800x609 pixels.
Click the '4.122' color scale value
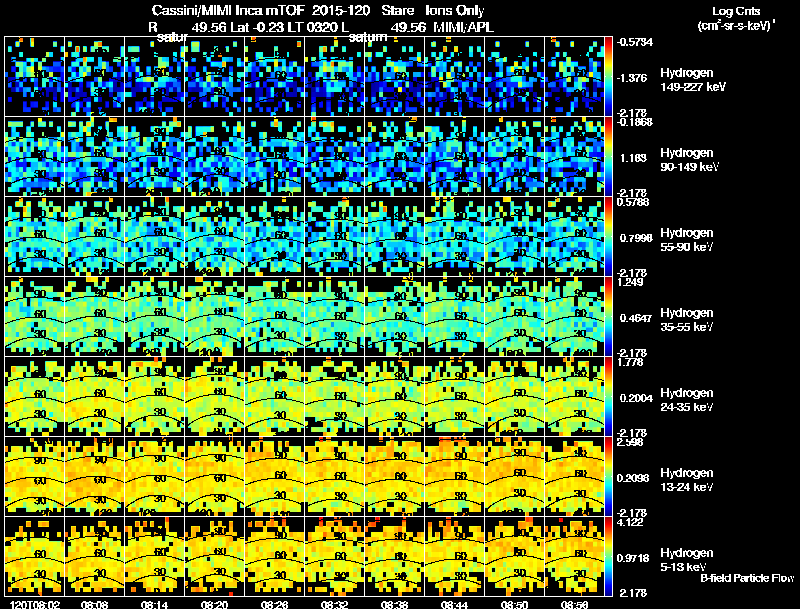click(630, 522)
